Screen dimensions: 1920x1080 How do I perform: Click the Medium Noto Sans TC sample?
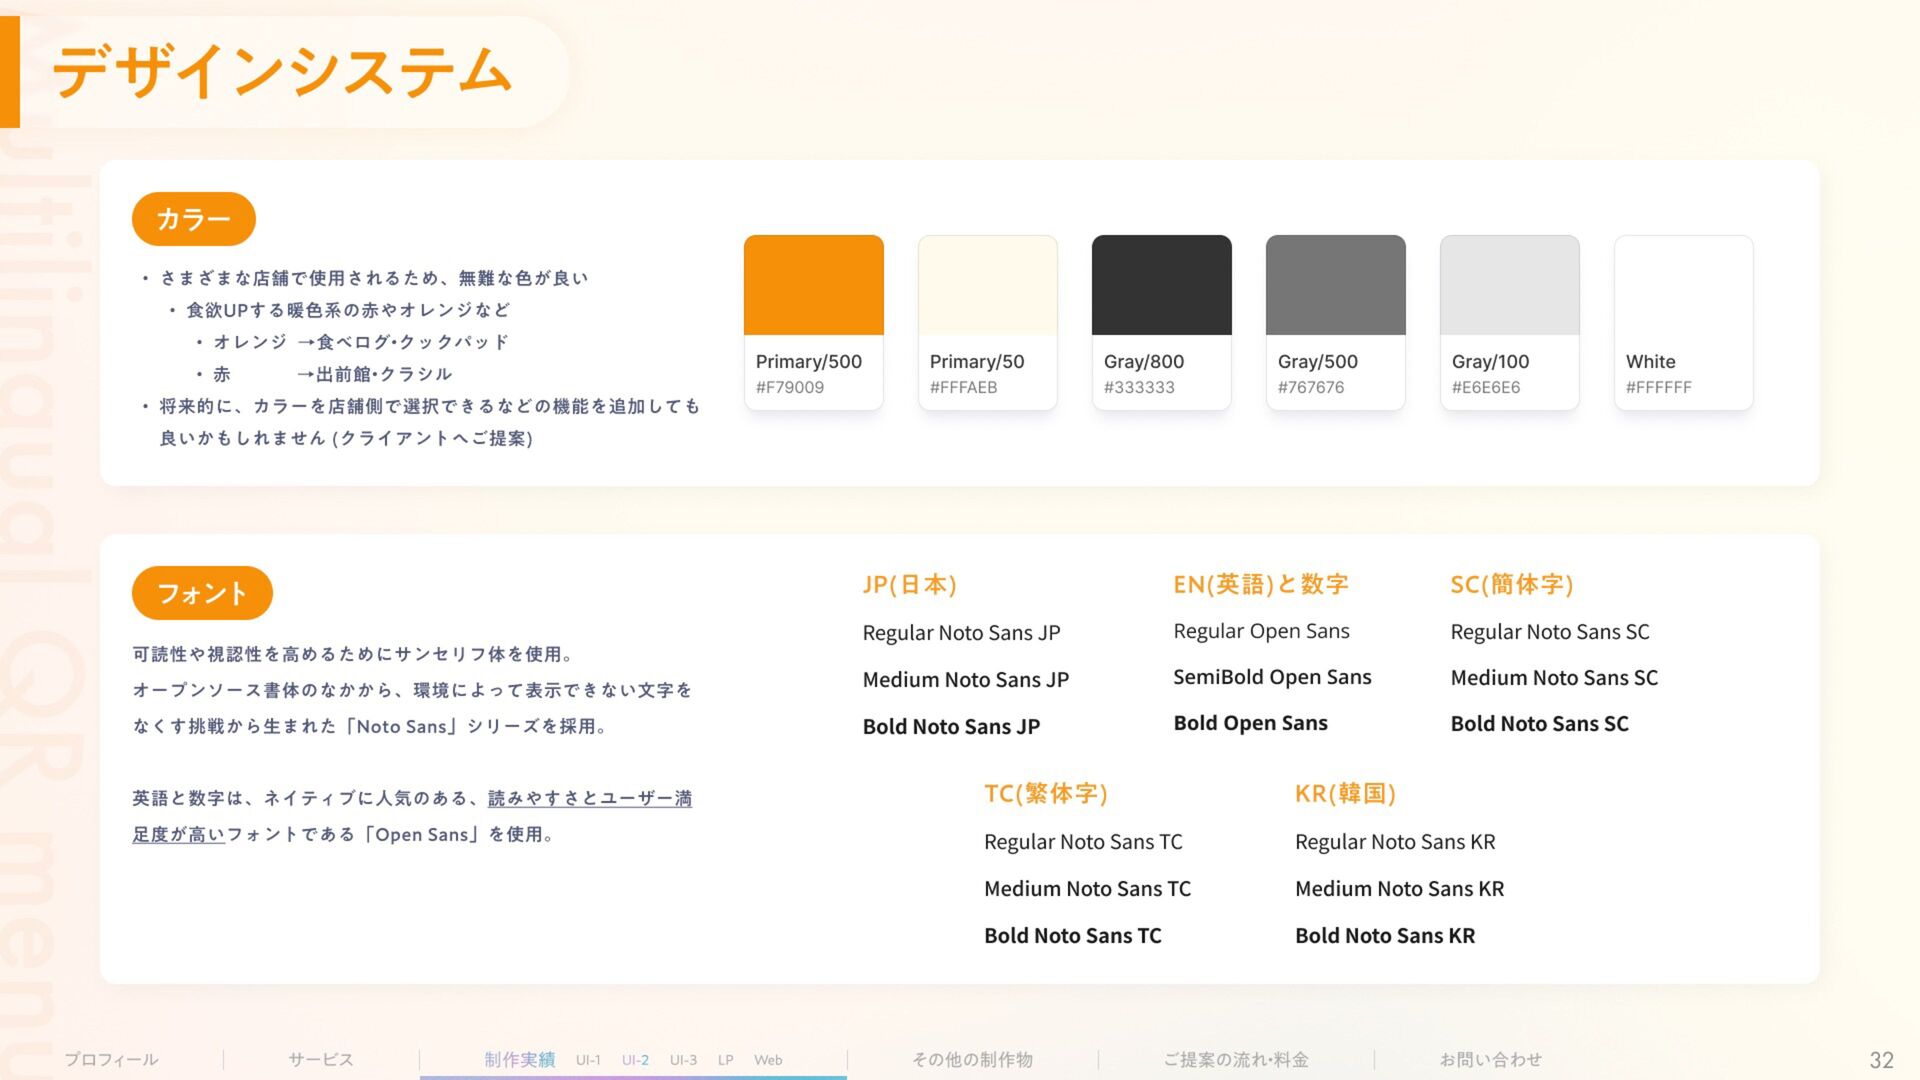[1087, 889]
